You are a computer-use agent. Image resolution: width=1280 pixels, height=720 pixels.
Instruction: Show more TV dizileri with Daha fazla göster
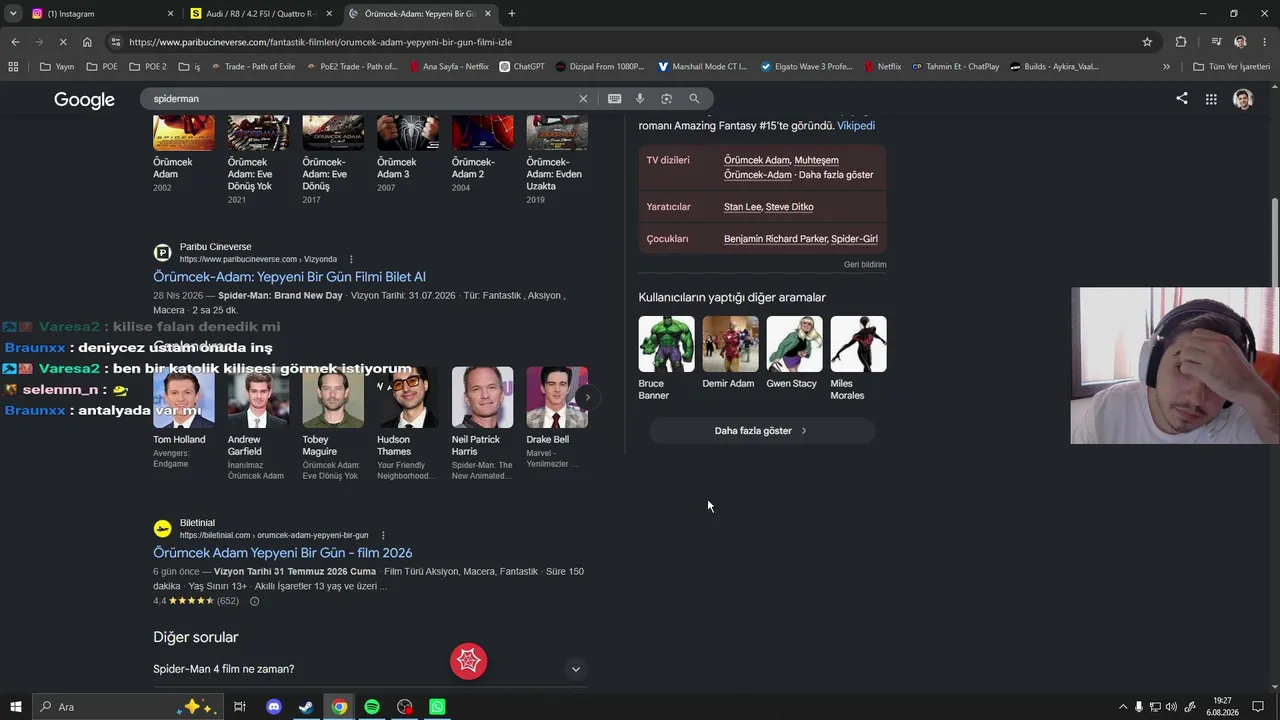tap(836, 175)
